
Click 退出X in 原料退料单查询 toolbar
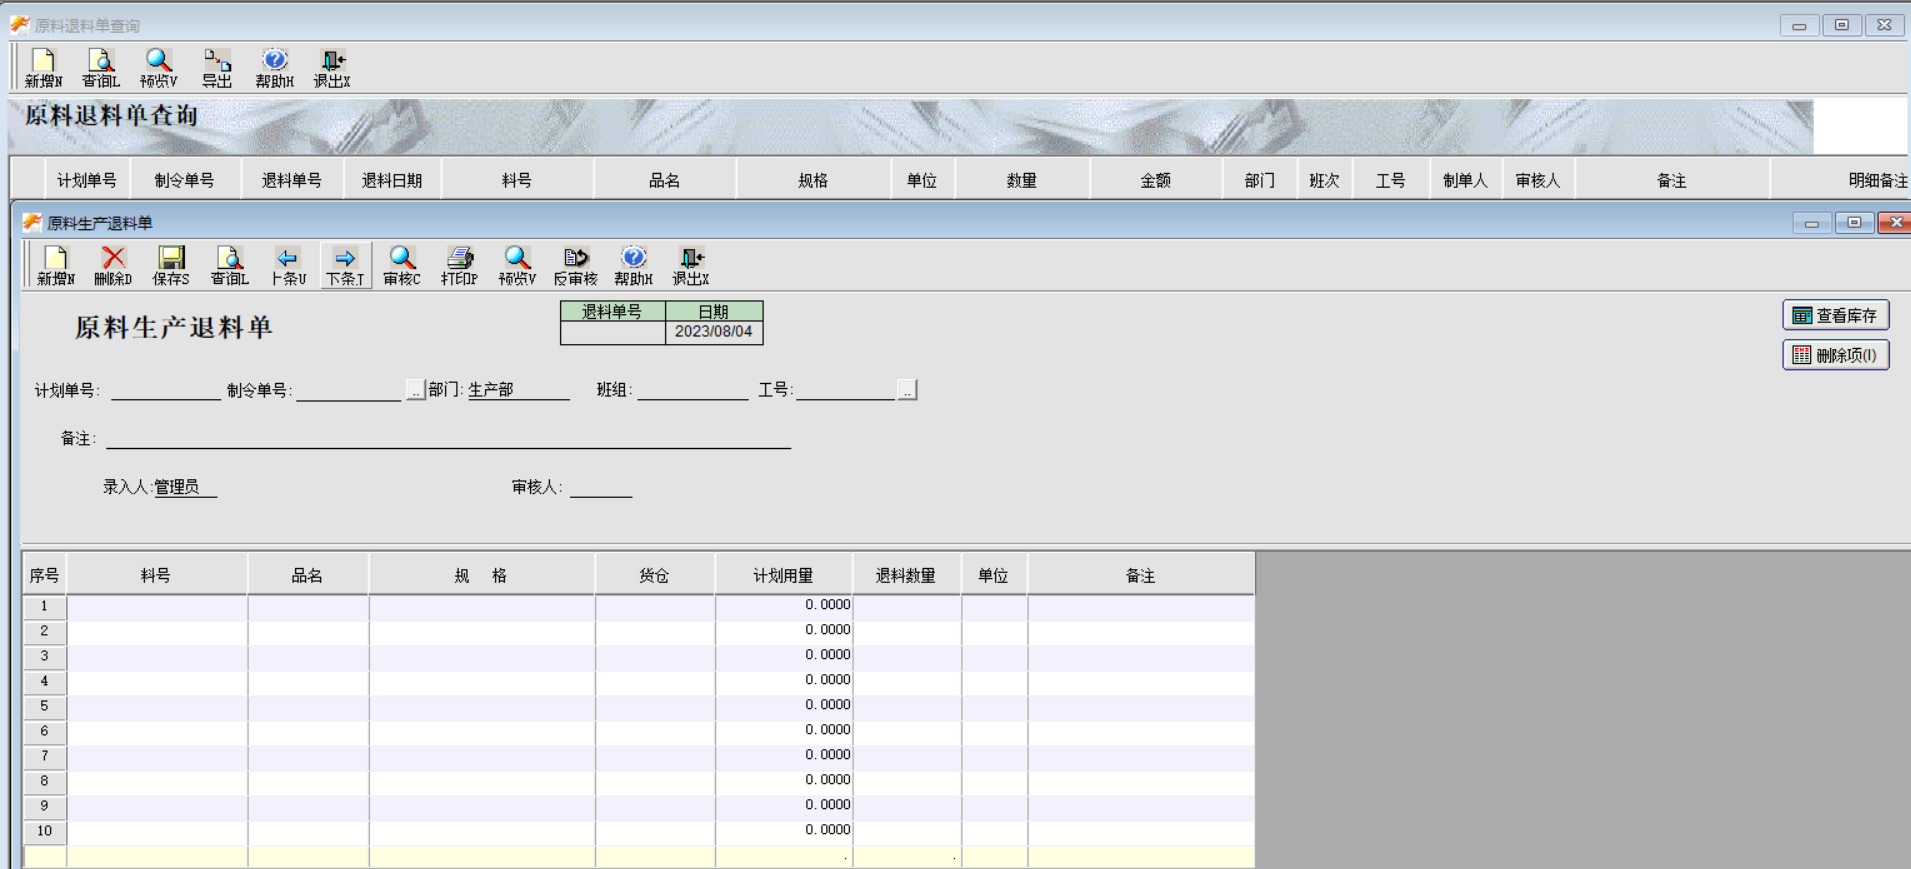coord(332,68)
